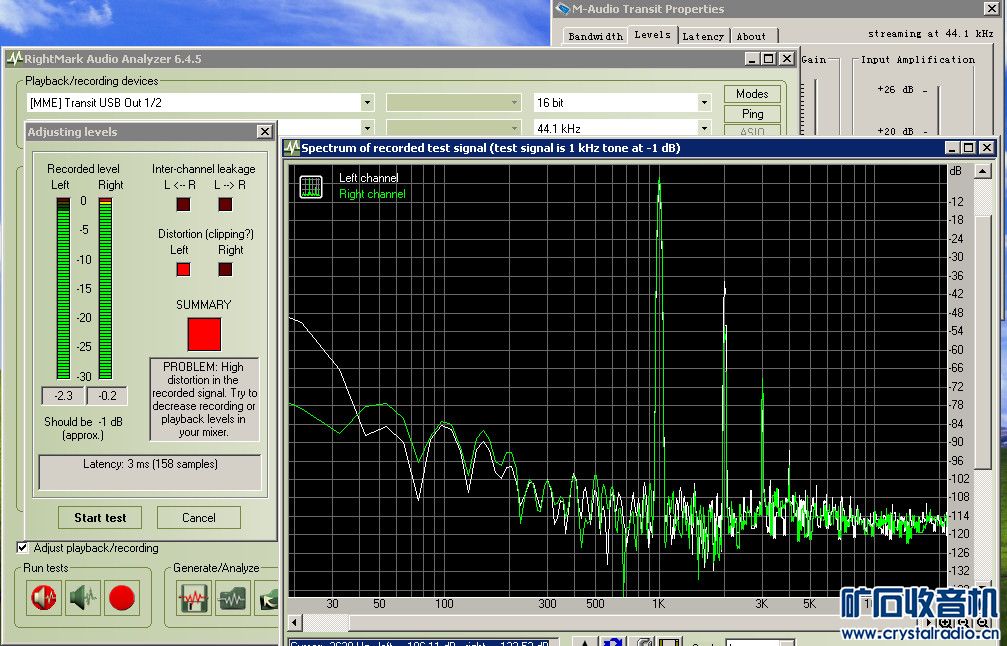Click the analyze WAV folder waveform icon
Screen dimensions: 1007x646
pyautogui.click(x=232, y=598)
